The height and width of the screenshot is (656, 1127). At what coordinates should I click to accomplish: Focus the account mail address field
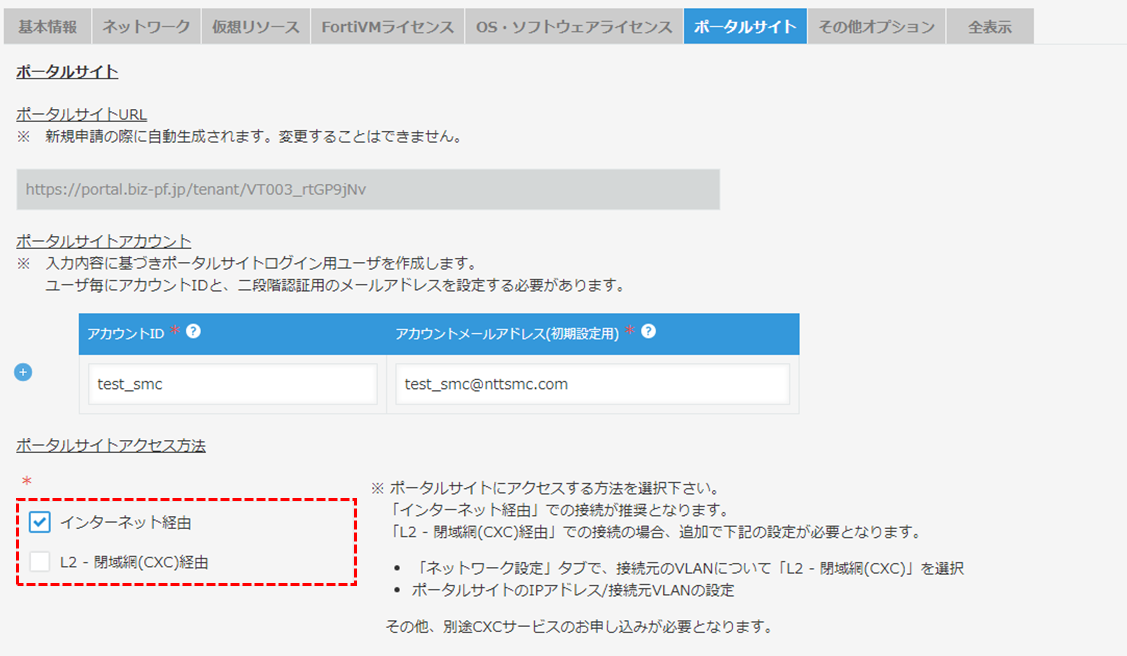[592, 384]
